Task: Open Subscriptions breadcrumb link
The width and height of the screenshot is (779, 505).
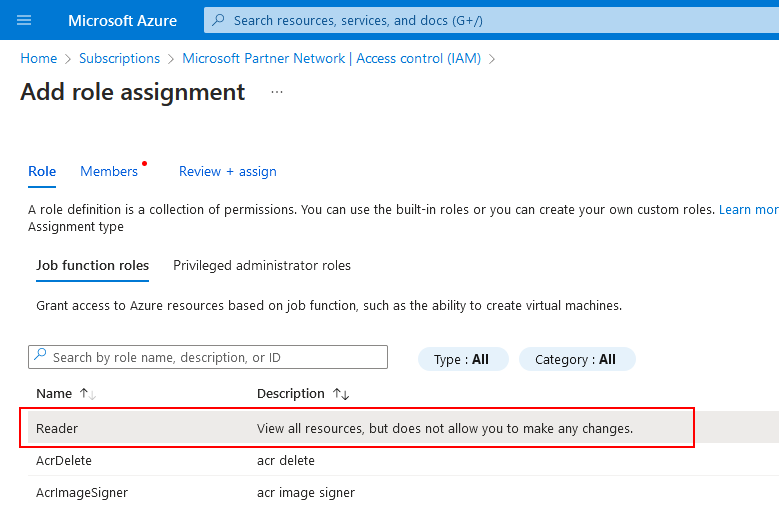Action: (x=119, y=59)
